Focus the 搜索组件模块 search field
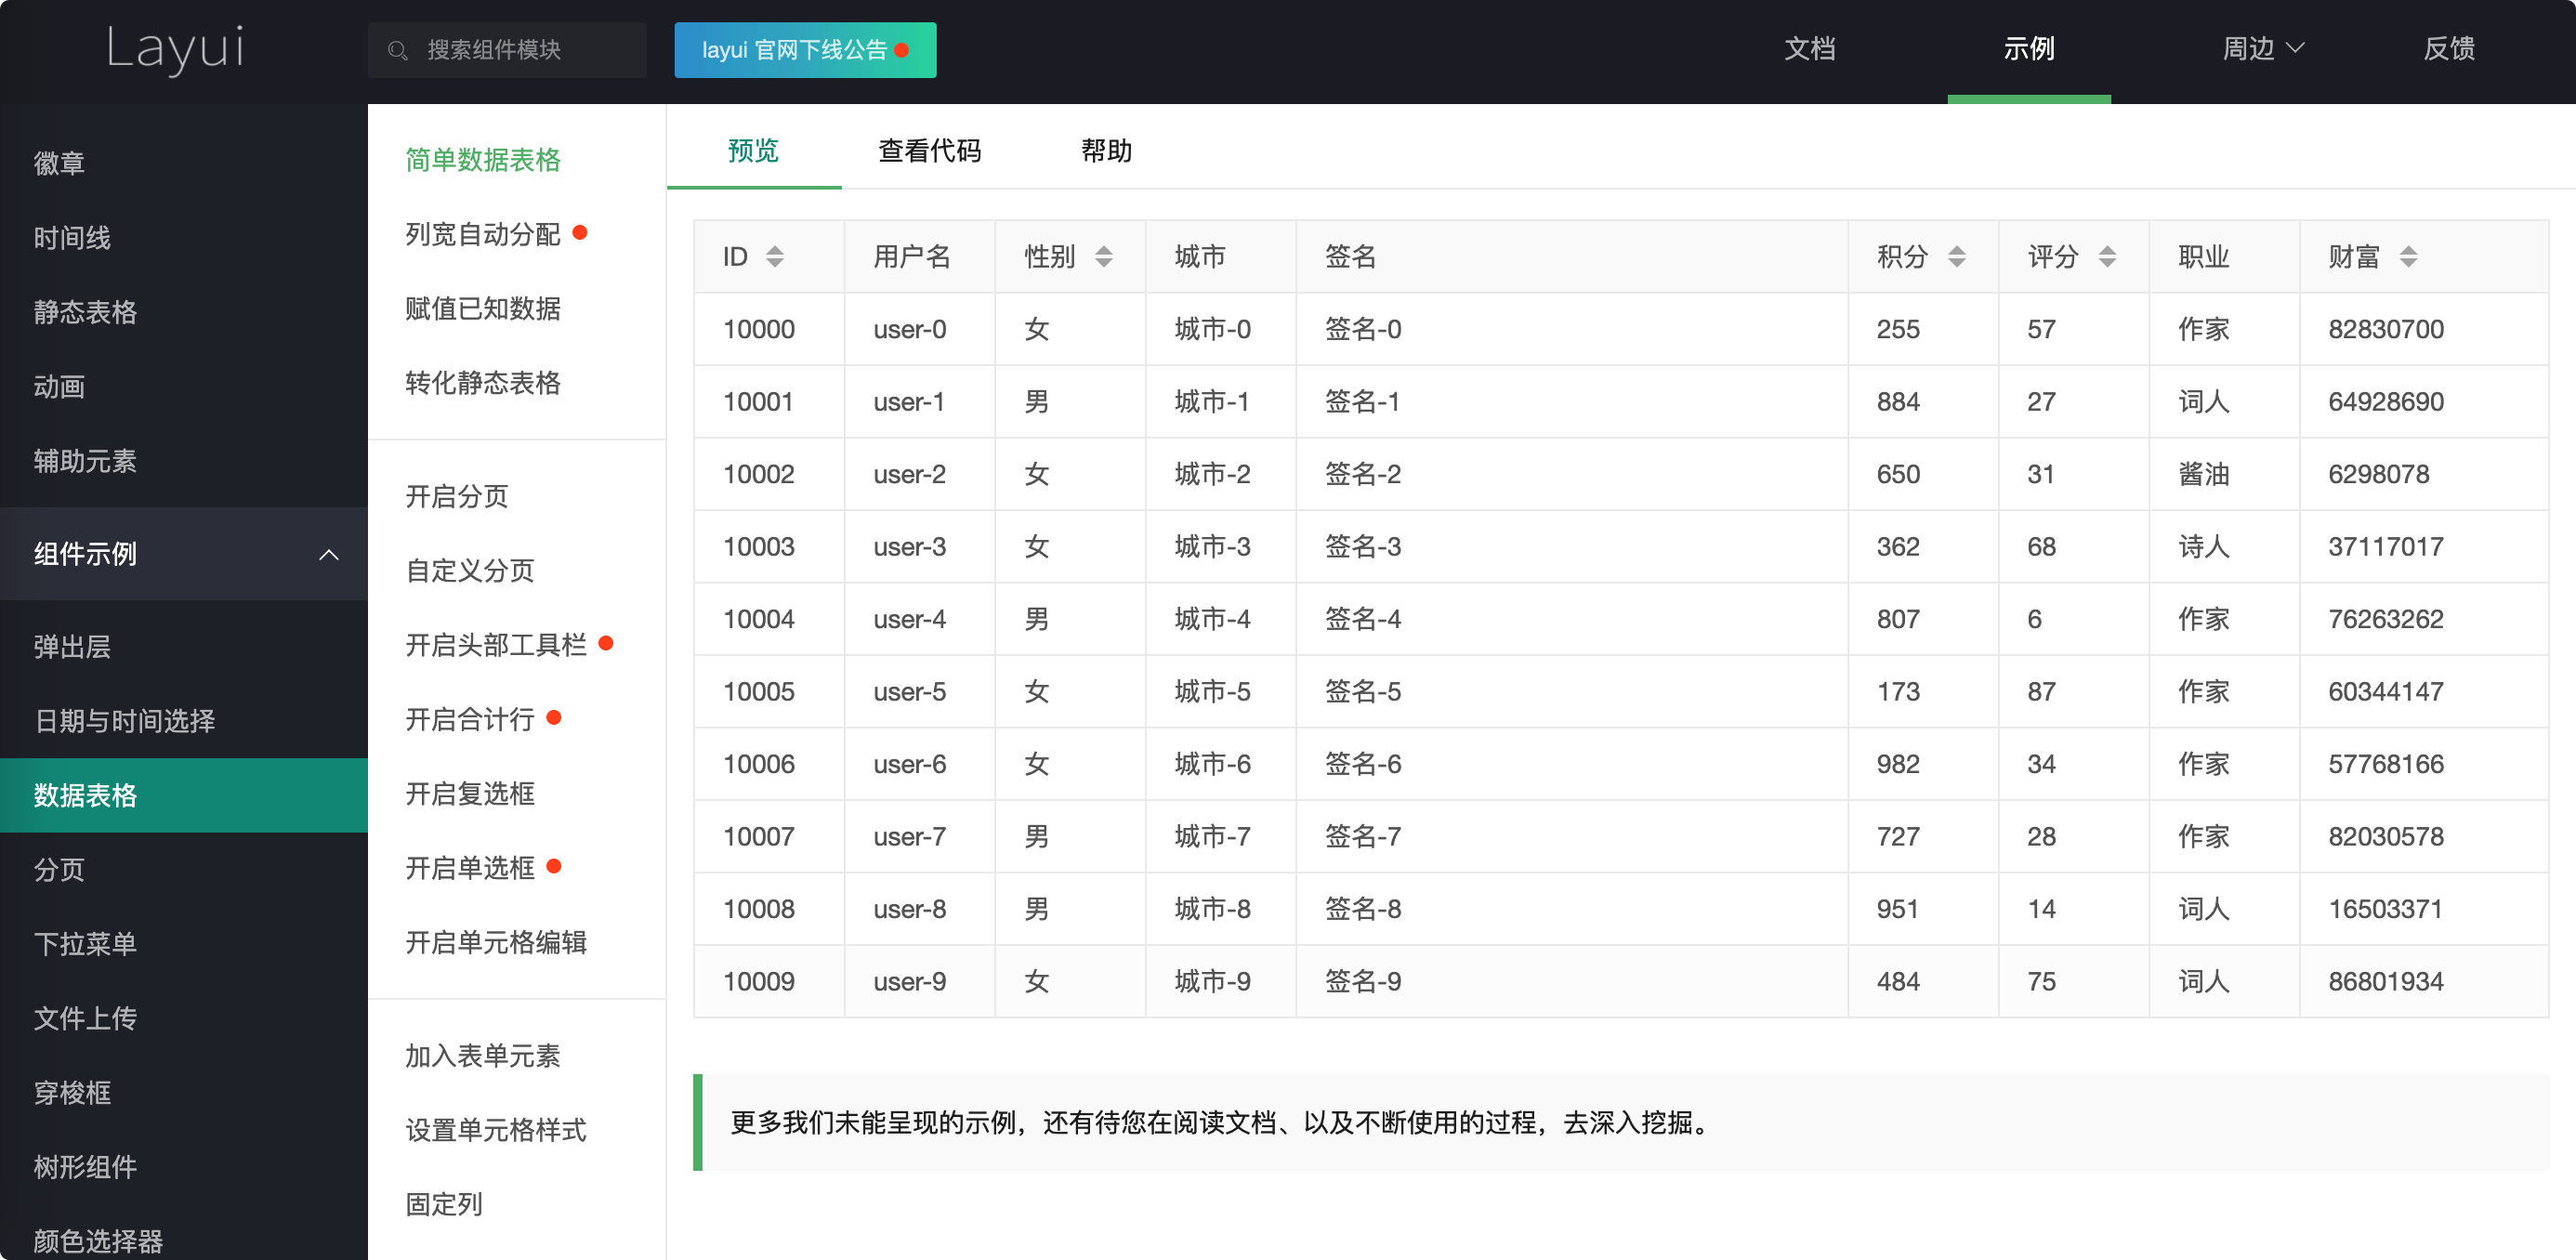 click(x=507, y=50)
